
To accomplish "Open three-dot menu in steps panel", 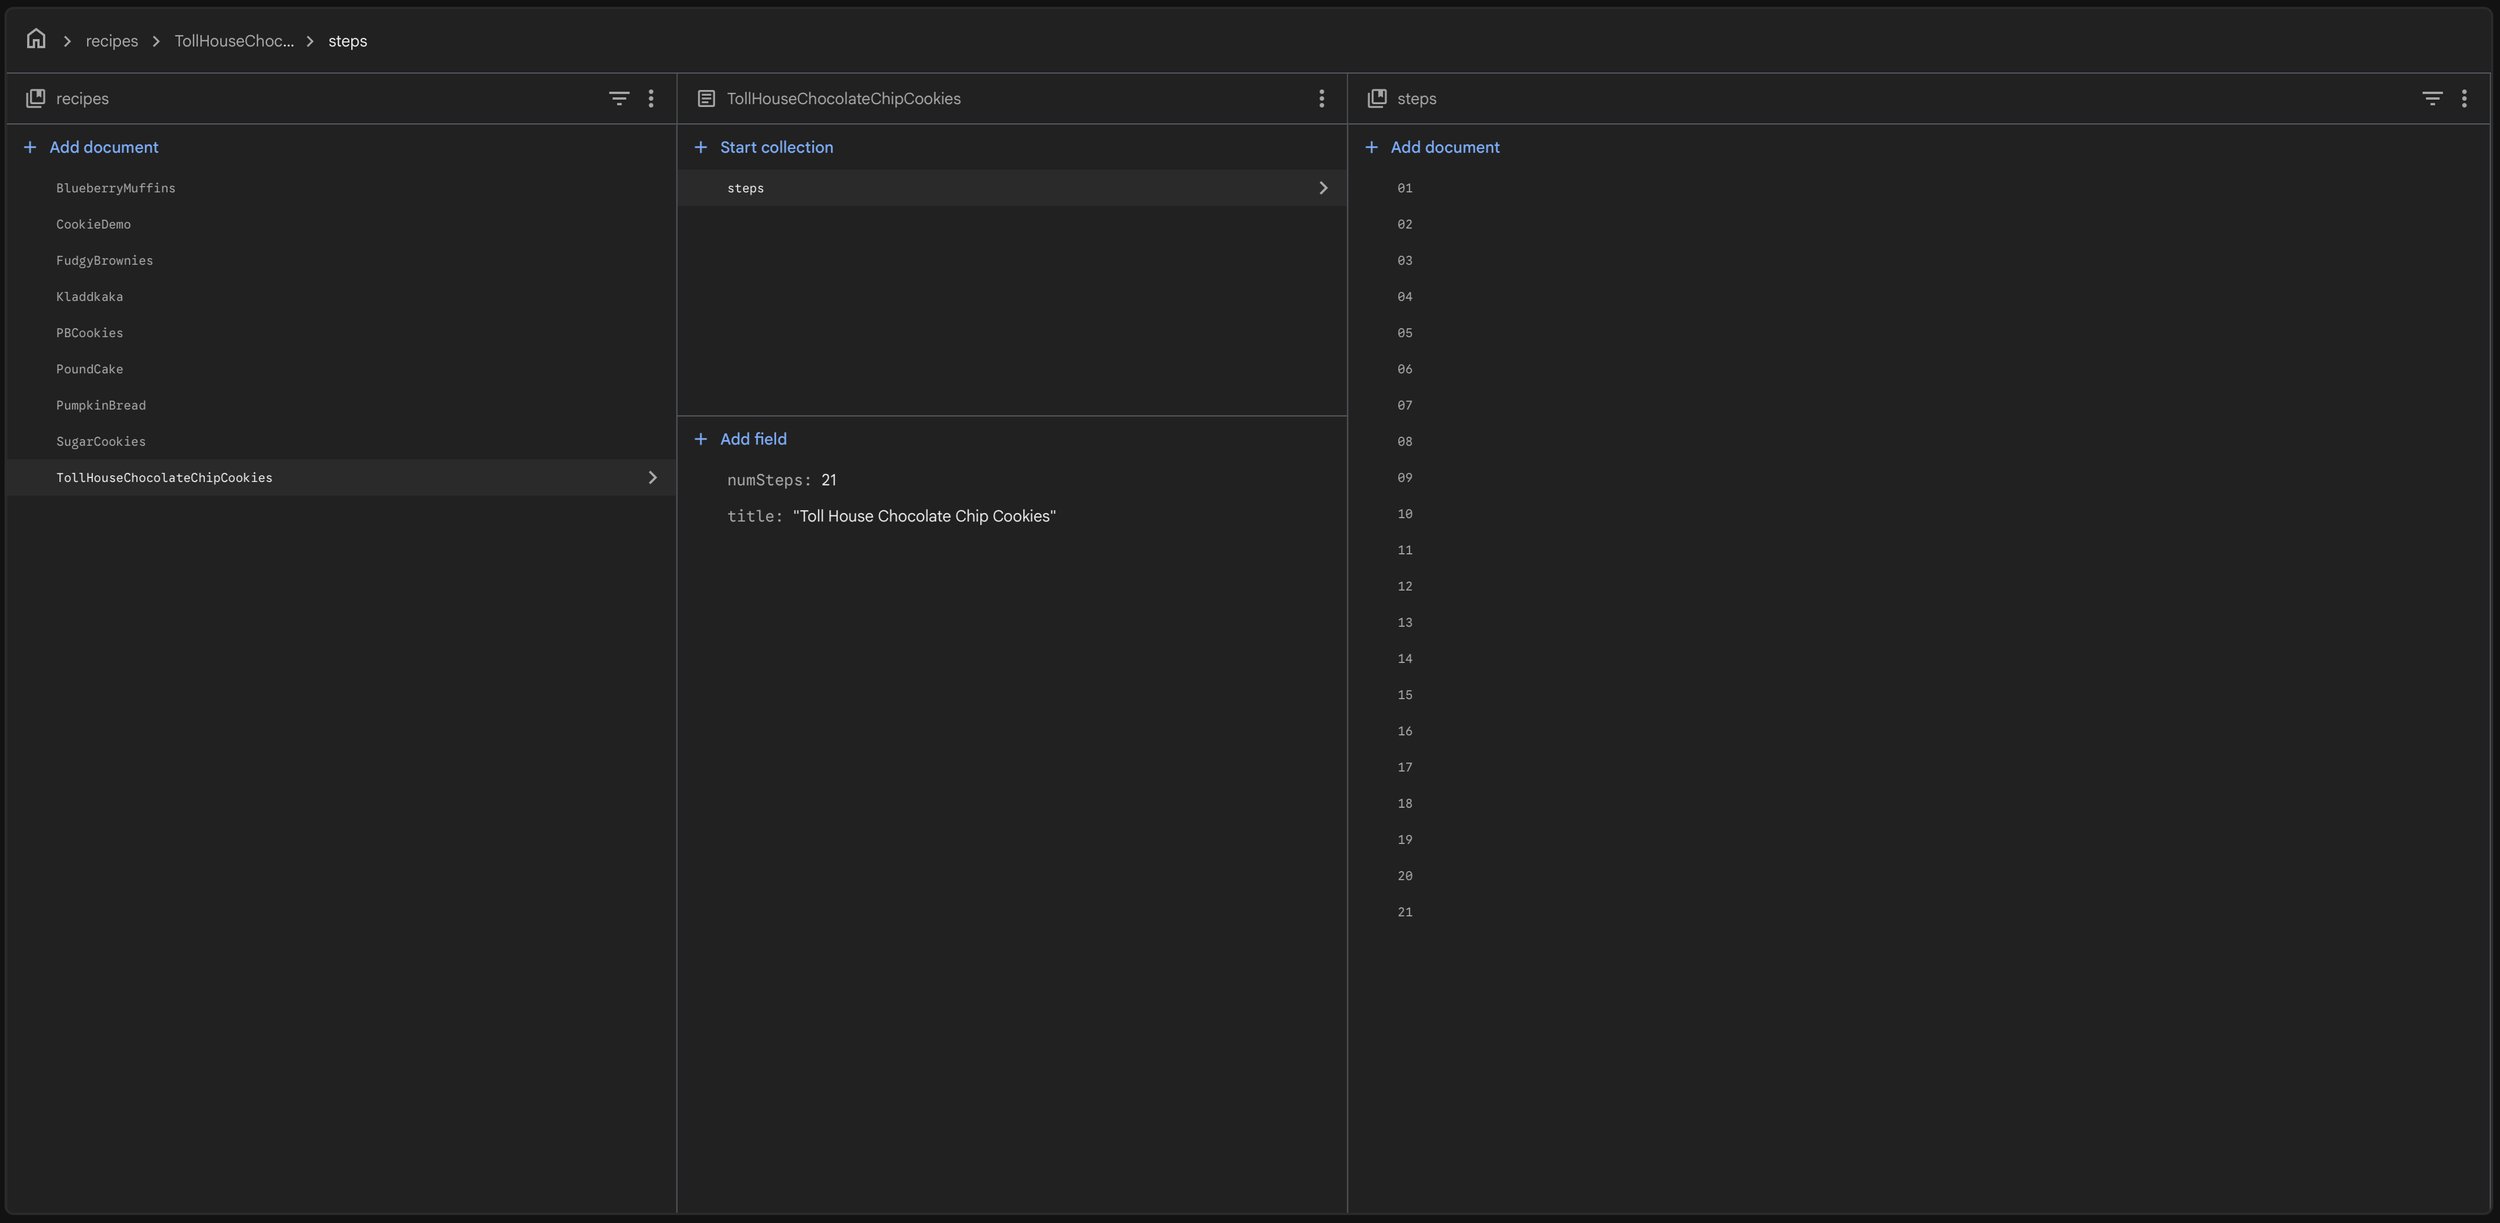I will (x=2464, y=98).
